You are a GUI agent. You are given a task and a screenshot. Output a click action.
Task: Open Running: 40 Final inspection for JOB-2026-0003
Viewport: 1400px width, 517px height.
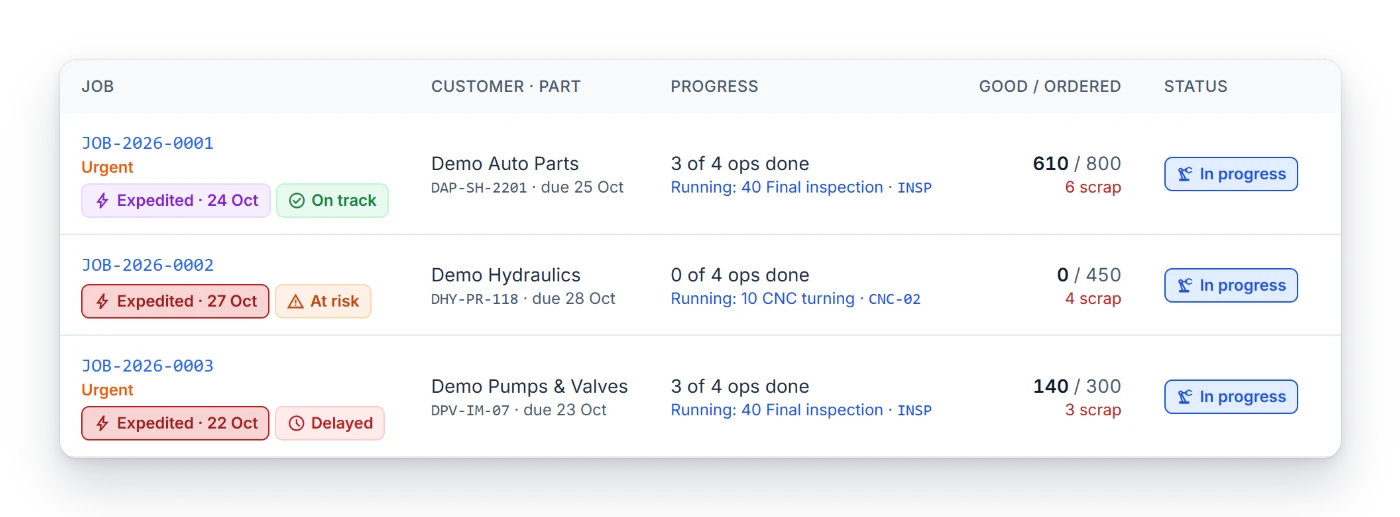[801, 410]
